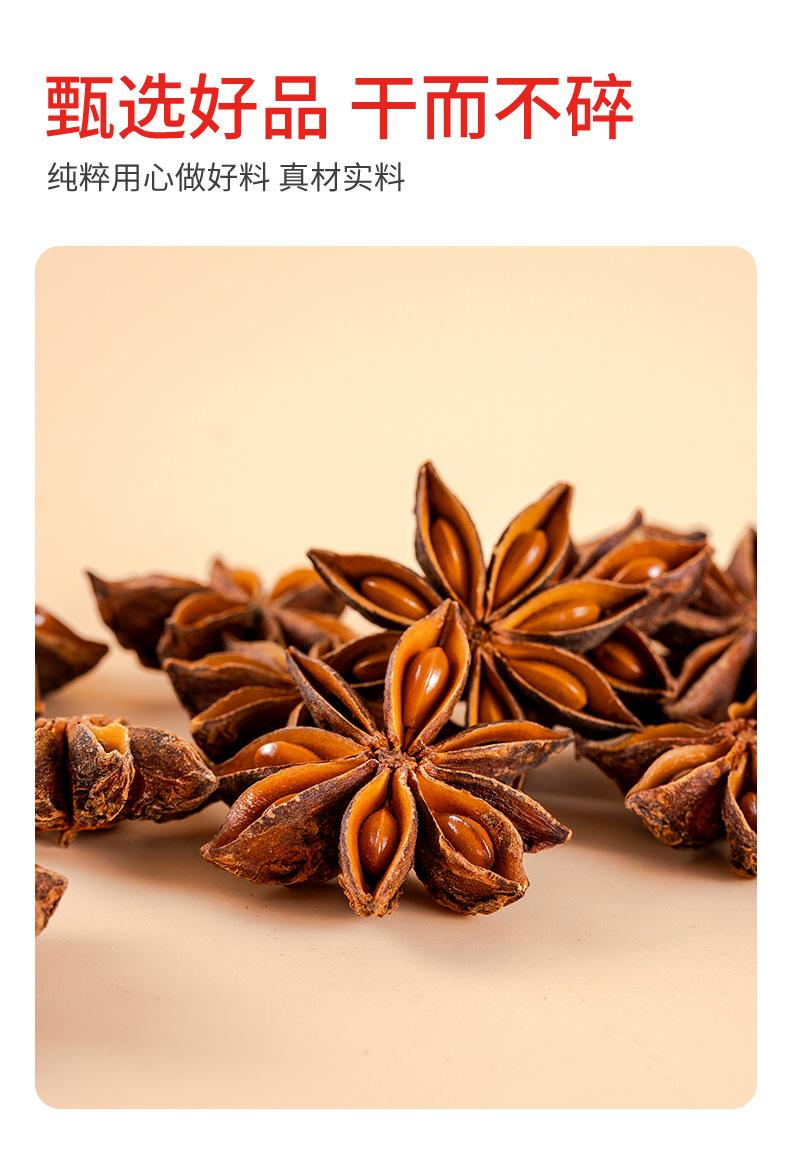790x1158 pixels.
Task: Click the white header area beside the subtitle
Action: point(591,177)
